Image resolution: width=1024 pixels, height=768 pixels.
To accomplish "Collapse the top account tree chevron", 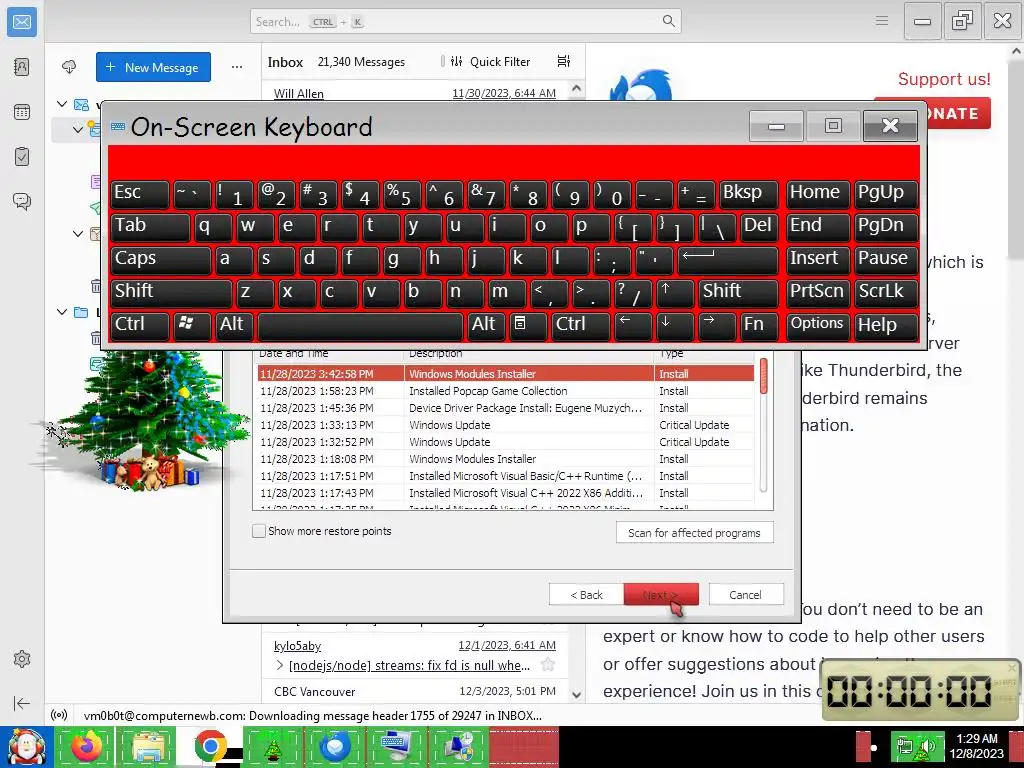I will [x=62, y=104].
